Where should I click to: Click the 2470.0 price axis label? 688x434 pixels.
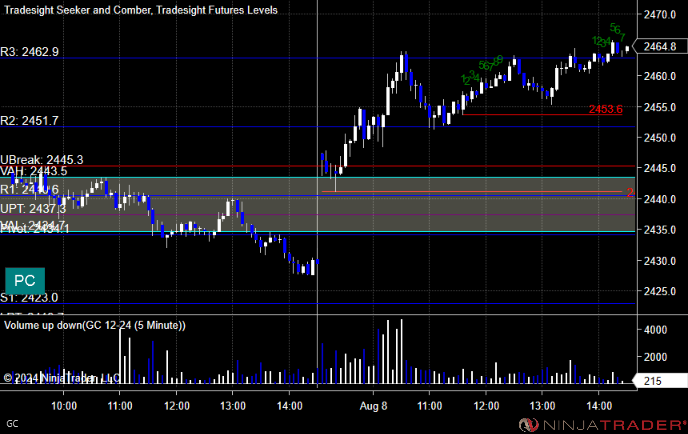(659, 14)
